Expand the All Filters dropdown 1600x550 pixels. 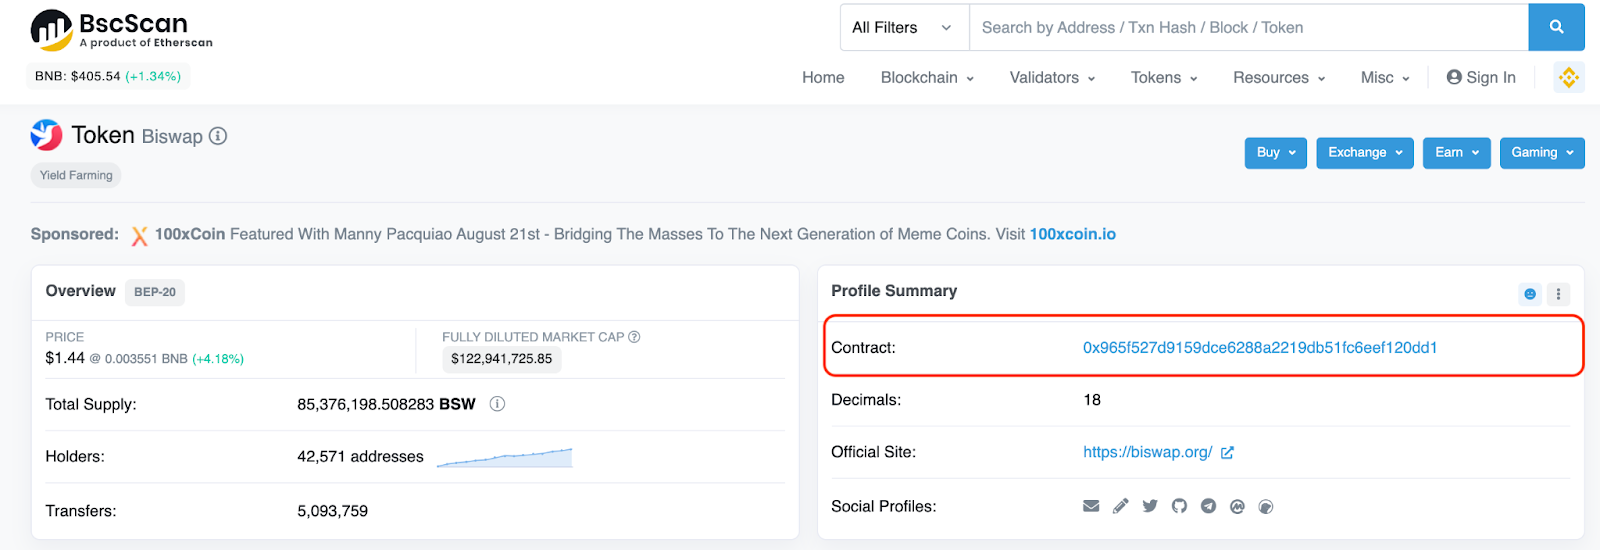pyautogui.click(x=904, y=27)
